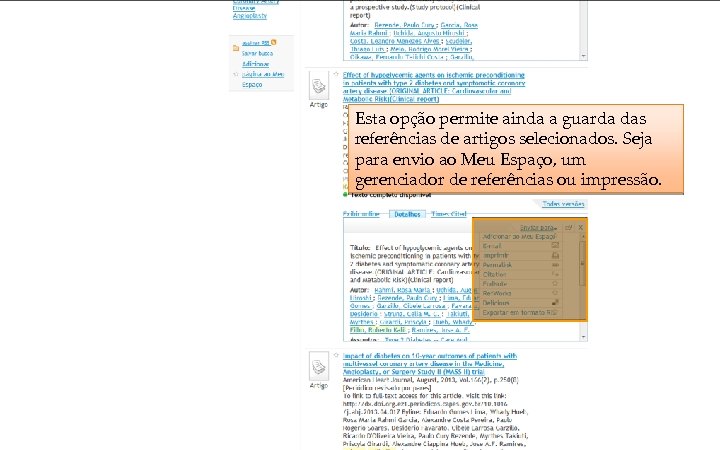The height and width of the screenshot is (450, 720).
Task: Click the American Heart Journal, August, 2013 citation text
Action: click(430, 380)
